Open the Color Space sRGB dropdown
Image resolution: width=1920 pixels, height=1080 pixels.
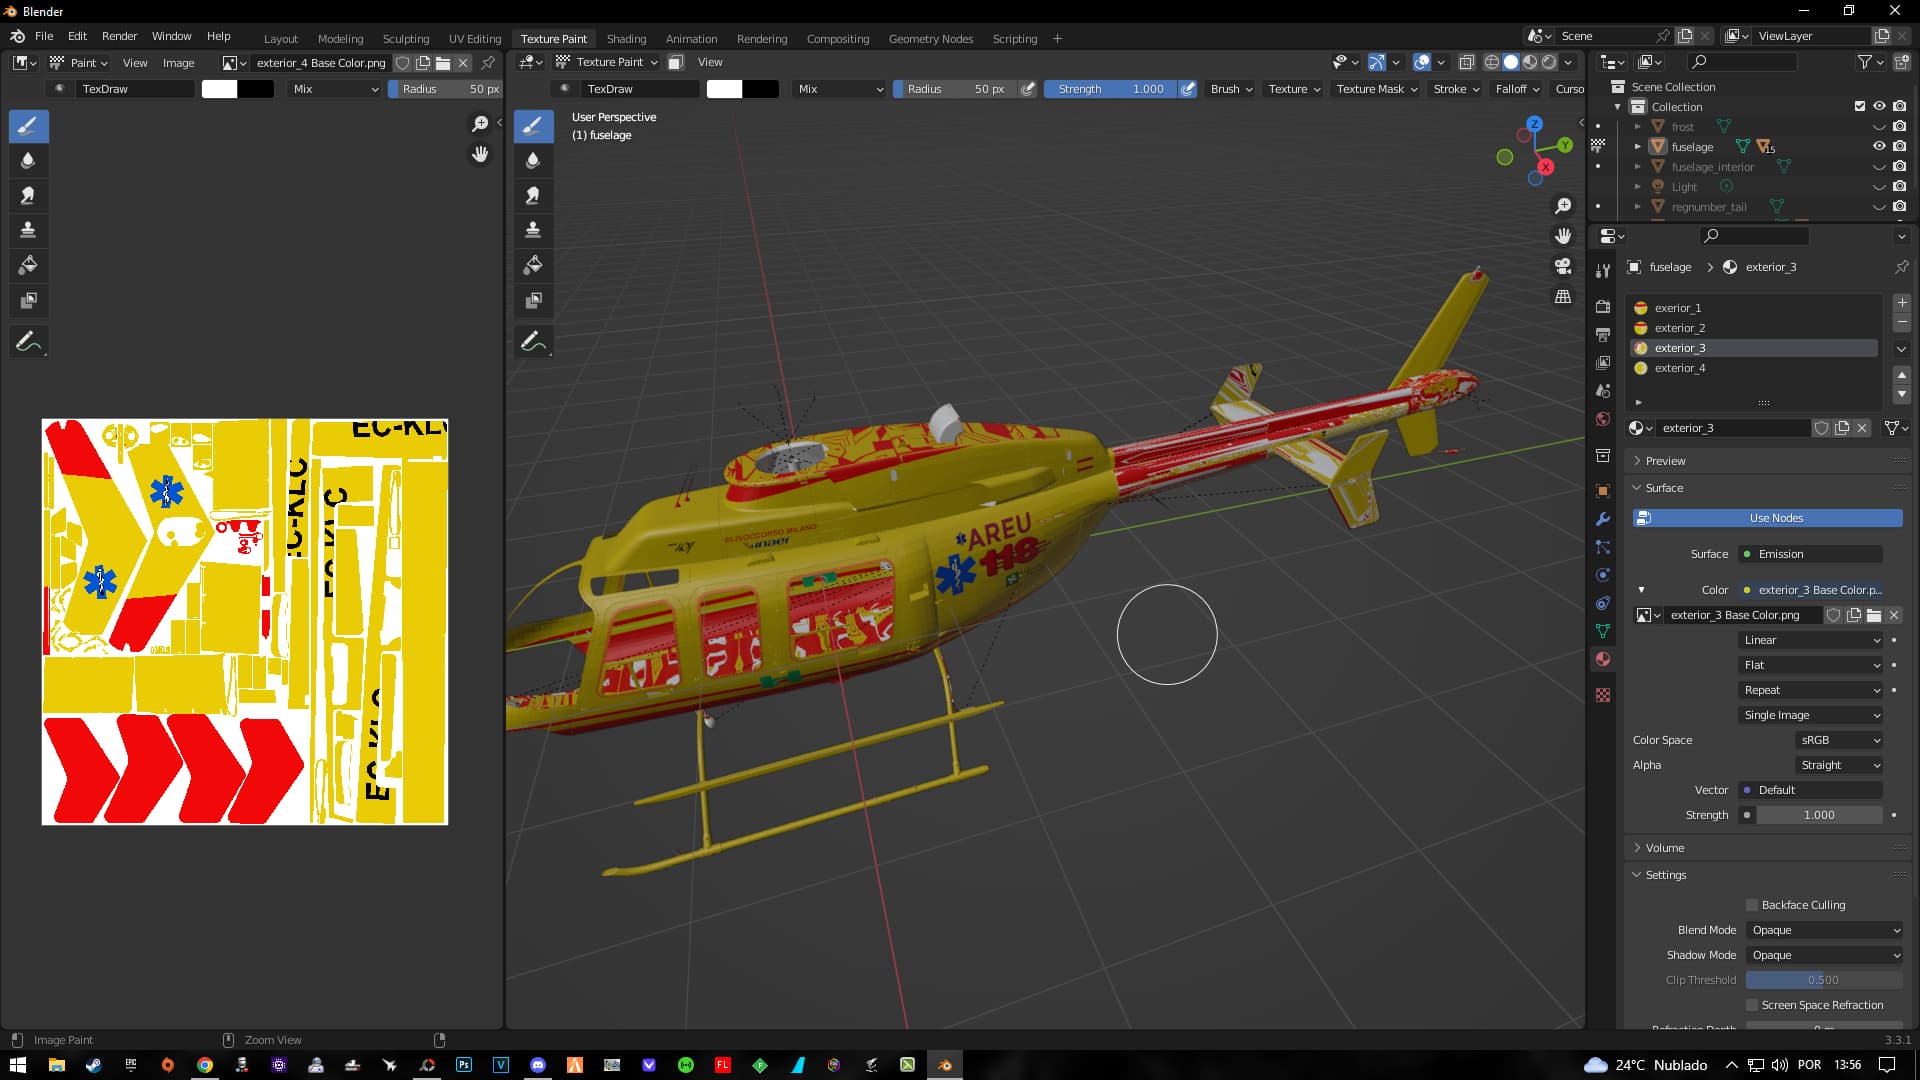[x=1840, y=740]
